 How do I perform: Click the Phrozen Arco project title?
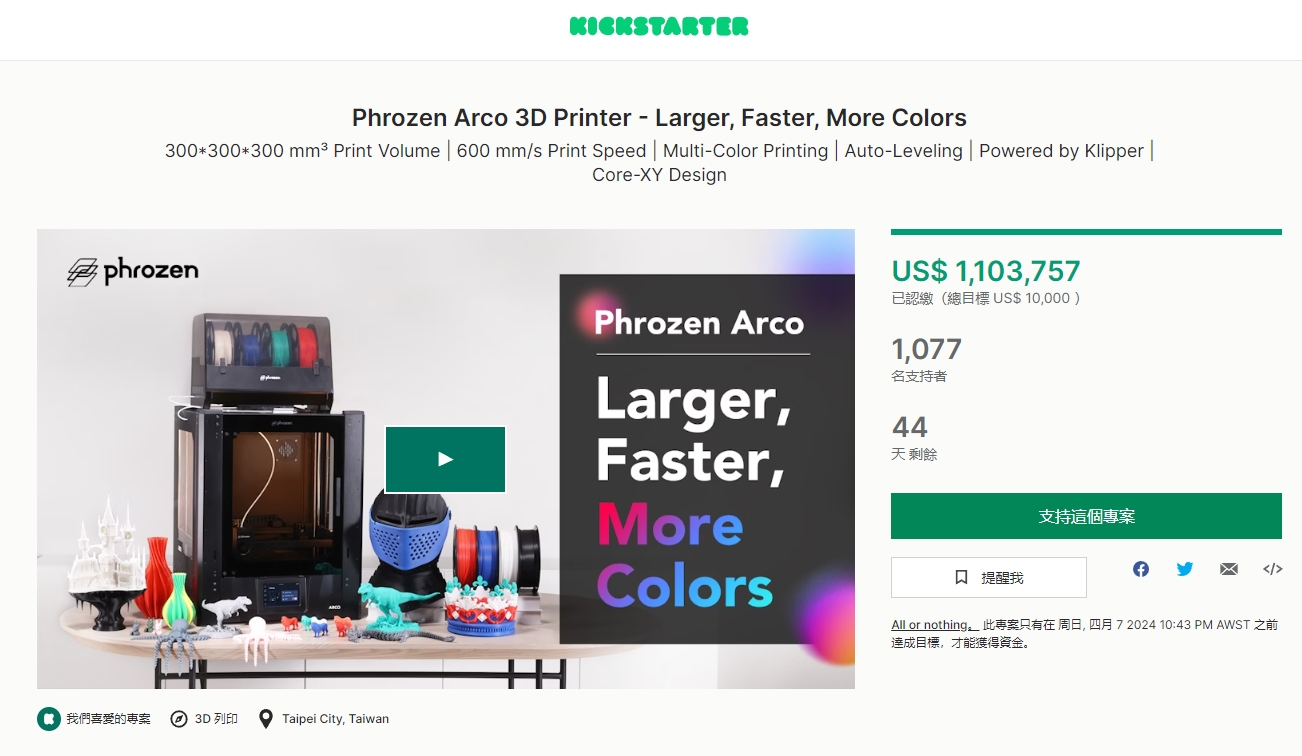(x=659, y=118)
